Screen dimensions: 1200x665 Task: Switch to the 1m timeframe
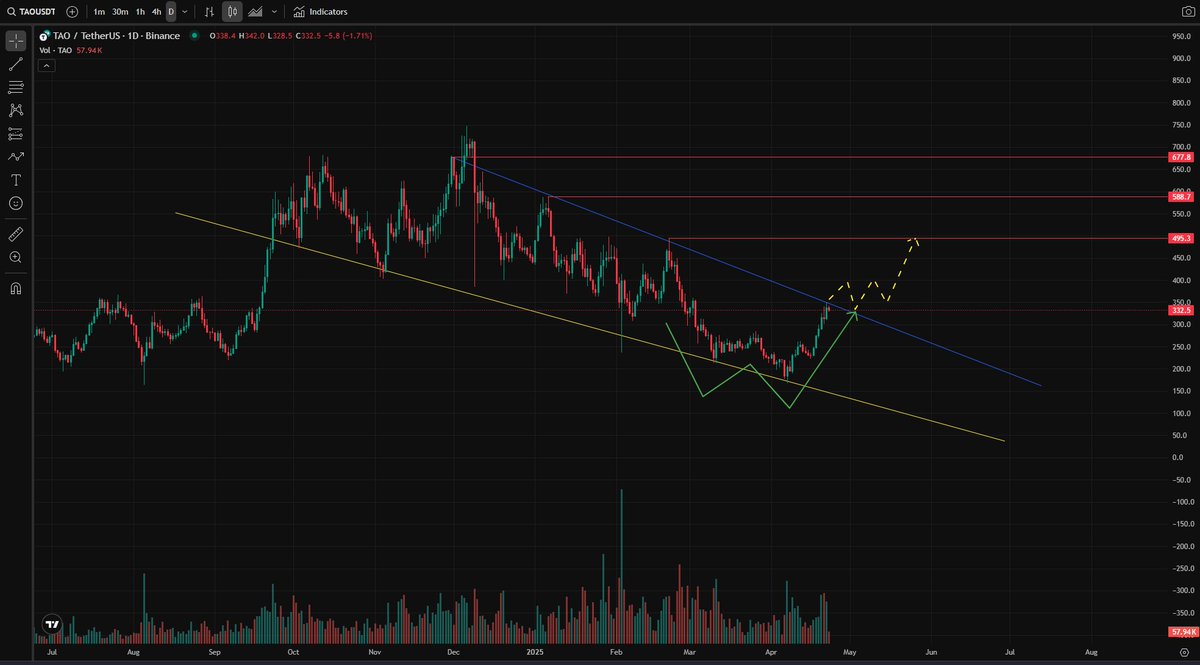(99, 12)
